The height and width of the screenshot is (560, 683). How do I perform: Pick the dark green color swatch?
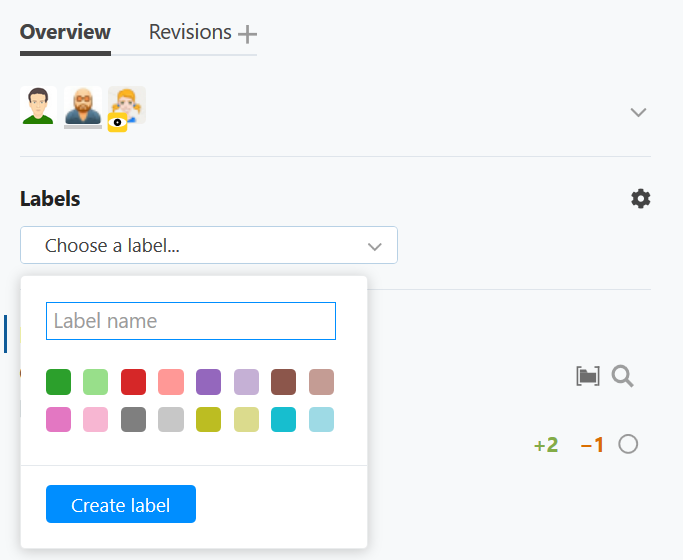click(x=59, y=382)
